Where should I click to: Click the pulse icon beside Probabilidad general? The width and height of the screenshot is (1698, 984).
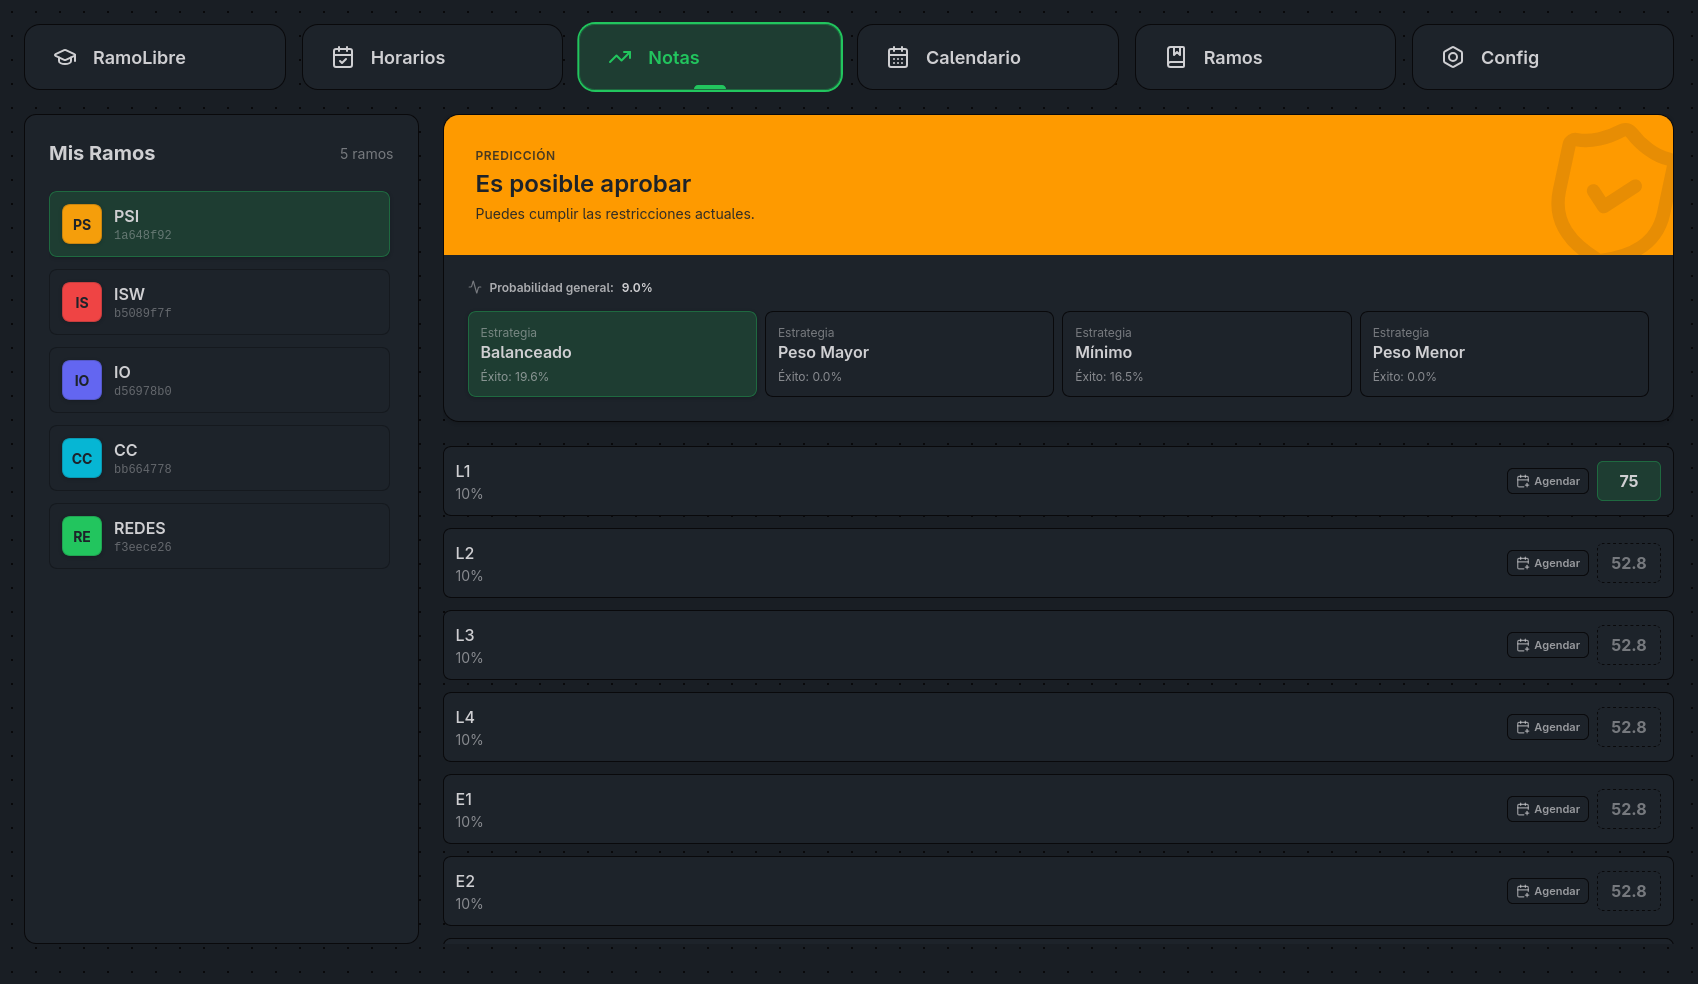coord(475,287)
